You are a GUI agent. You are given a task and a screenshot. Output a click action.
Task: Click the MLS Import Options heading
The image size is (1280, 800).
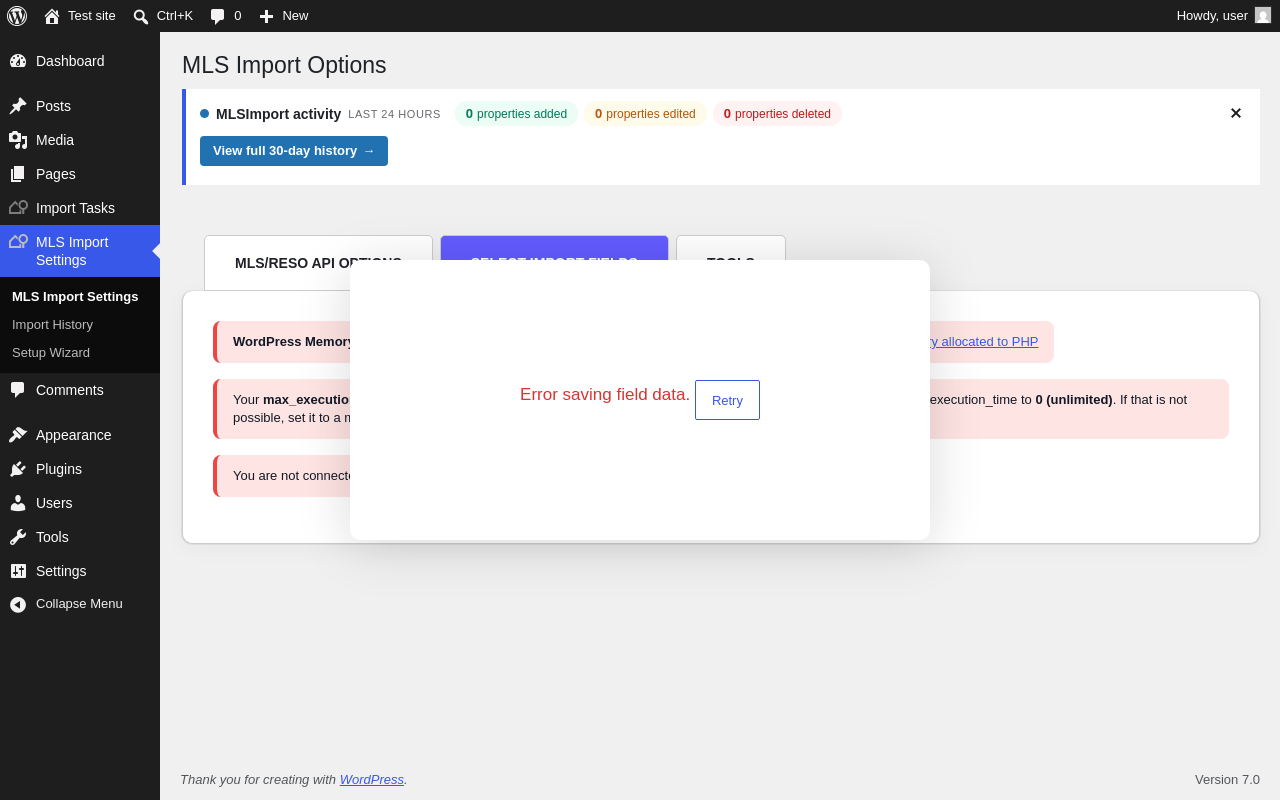pyautogui.click(x=284, y=65)
